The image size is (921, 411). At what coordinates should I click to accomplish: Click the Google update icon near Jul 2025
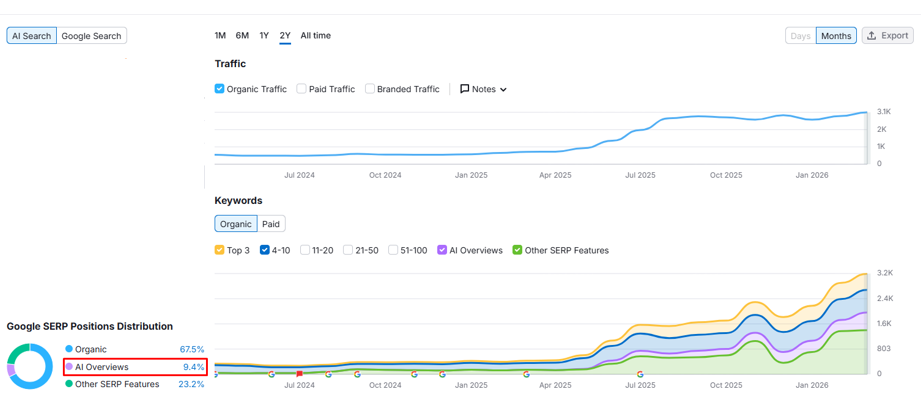[640, 374]
